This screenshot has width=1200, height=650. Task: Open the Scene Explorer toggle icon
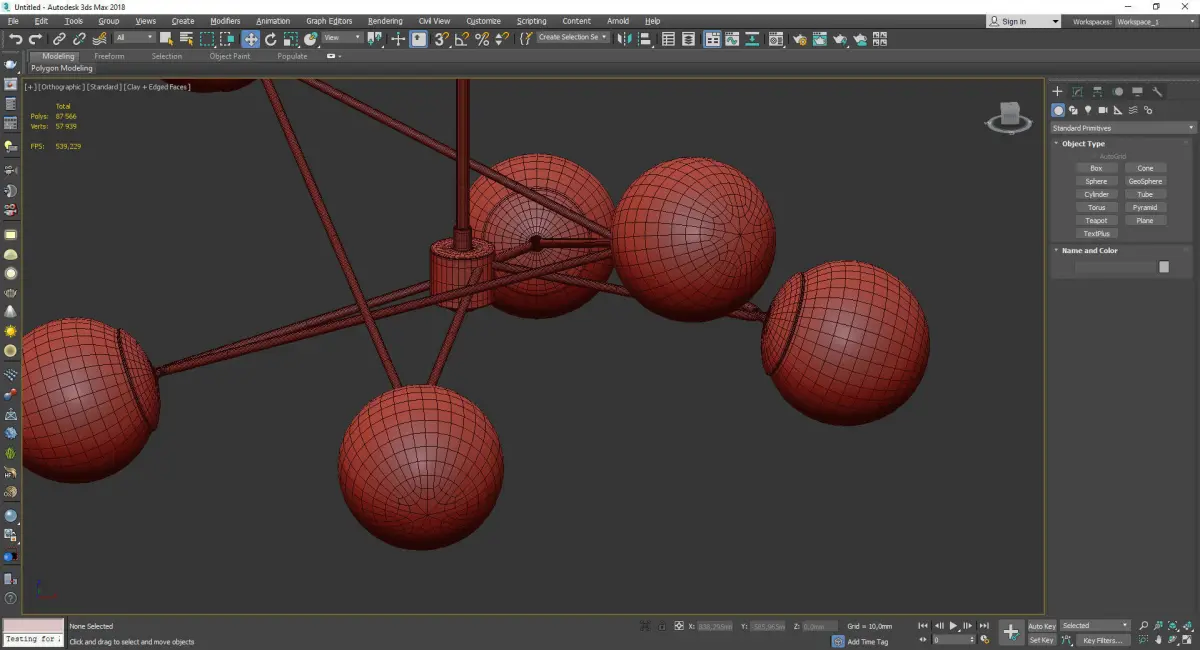pyautogui.click(x=667, y=39)
